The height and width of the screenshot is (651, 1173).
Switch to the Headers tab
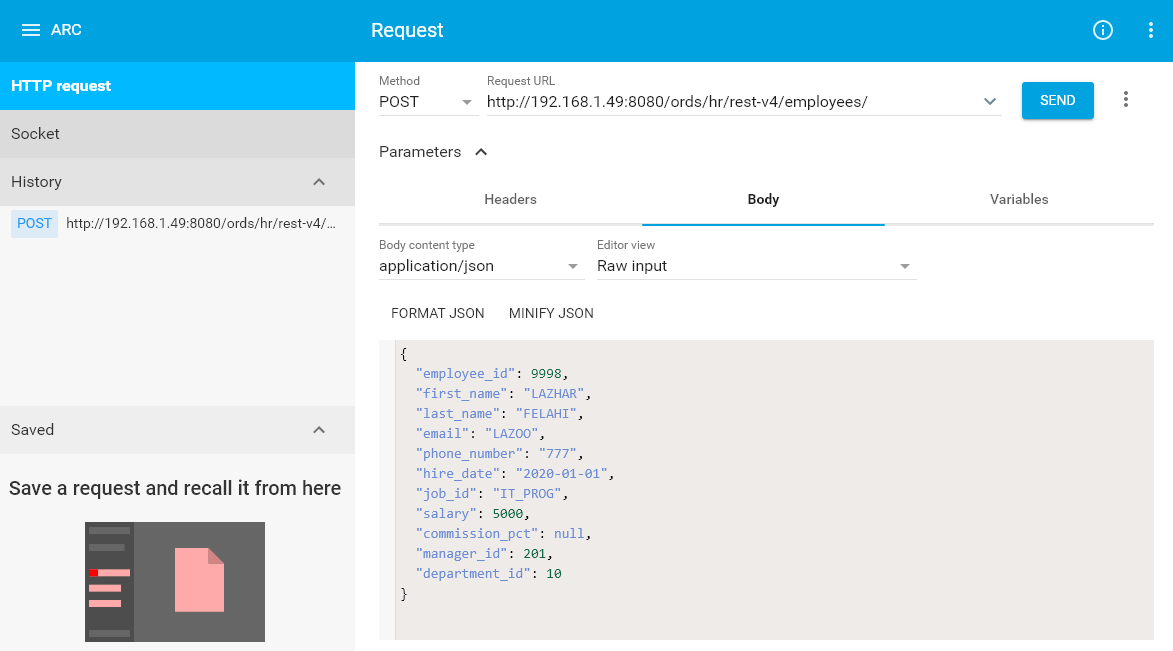(510, 199)
